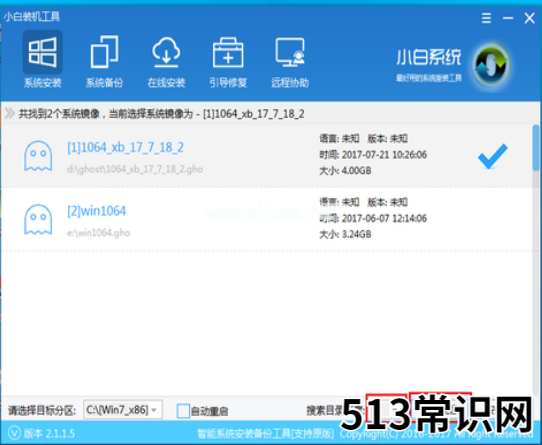The image size is (542, 445).
Task: Open 引导修复 toolbox icon
Action: pos(228,53)
